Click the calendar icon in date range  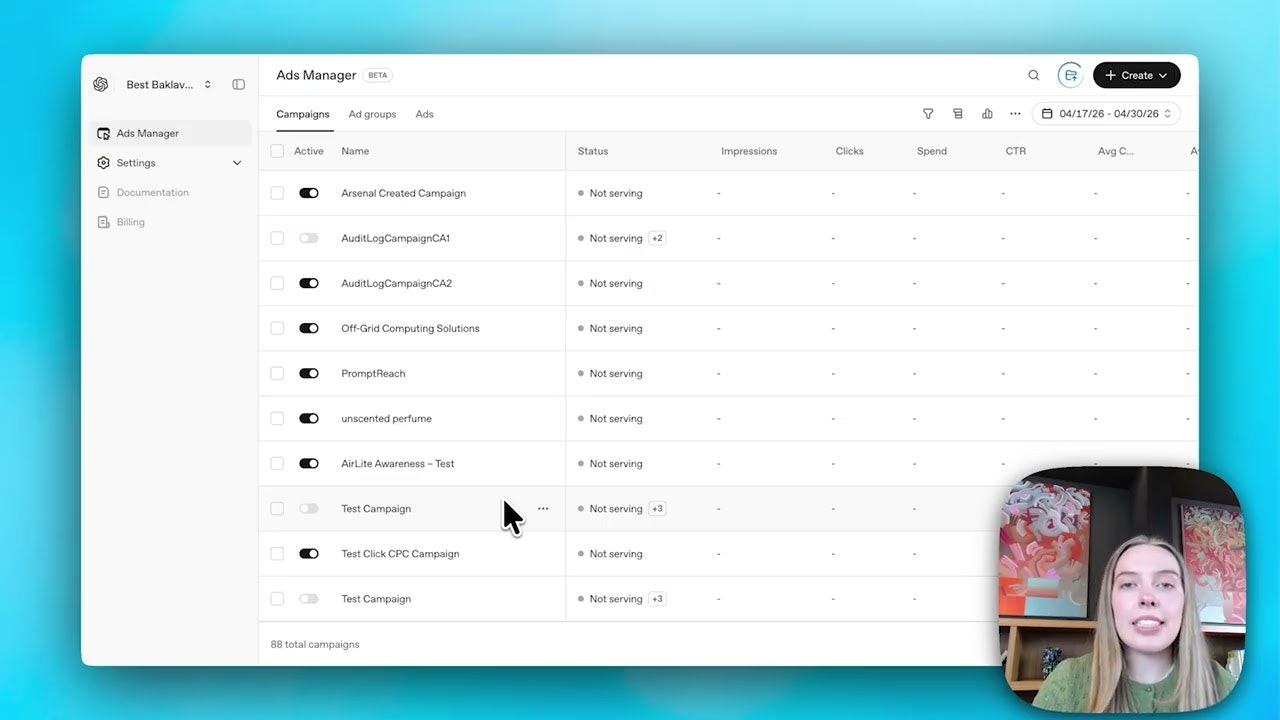[x=1047, y=114]
